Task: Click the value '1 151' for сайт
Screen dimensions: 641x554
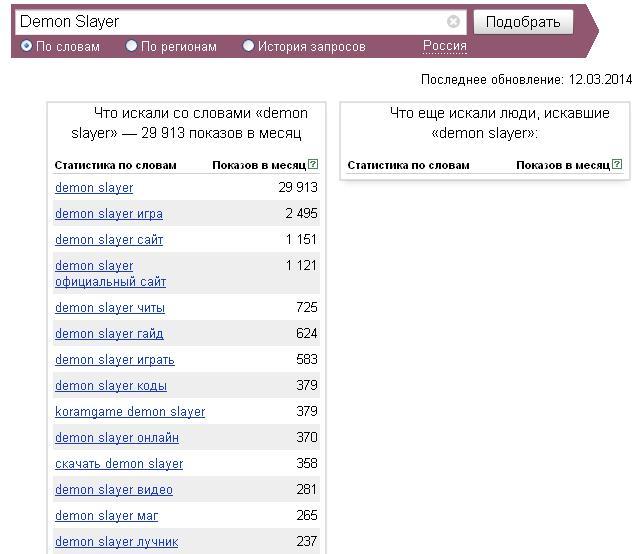Action: click(x=301, y=239)
